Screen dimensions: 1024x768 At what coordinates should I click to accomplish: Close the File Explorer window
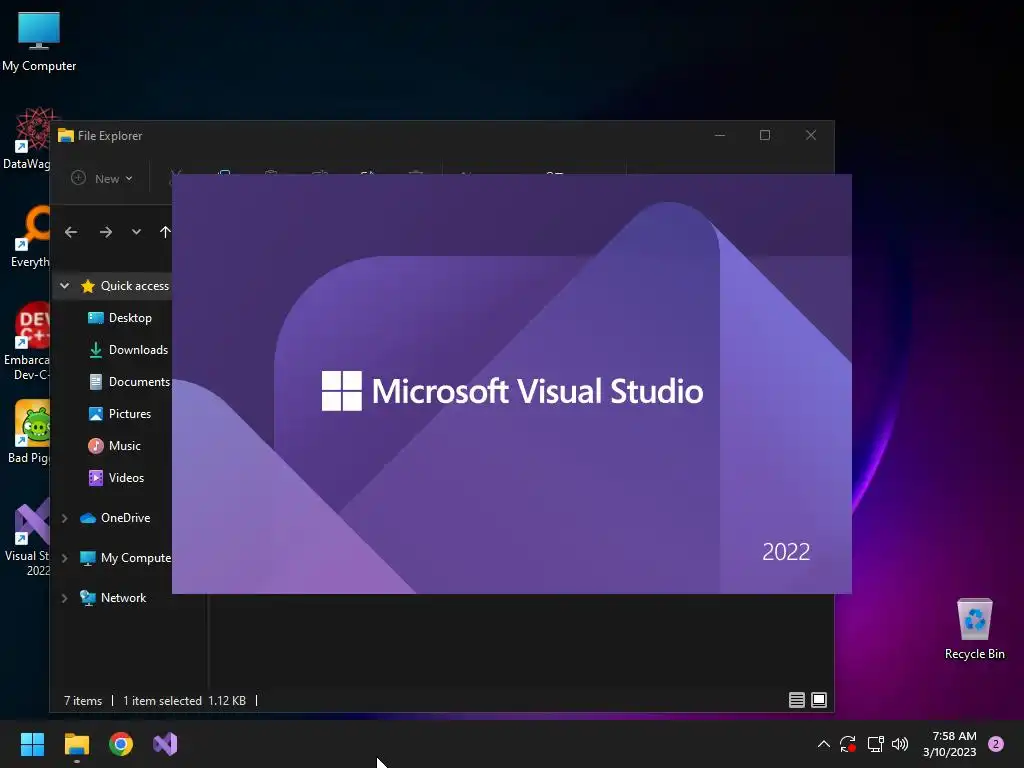coord(810,135)
